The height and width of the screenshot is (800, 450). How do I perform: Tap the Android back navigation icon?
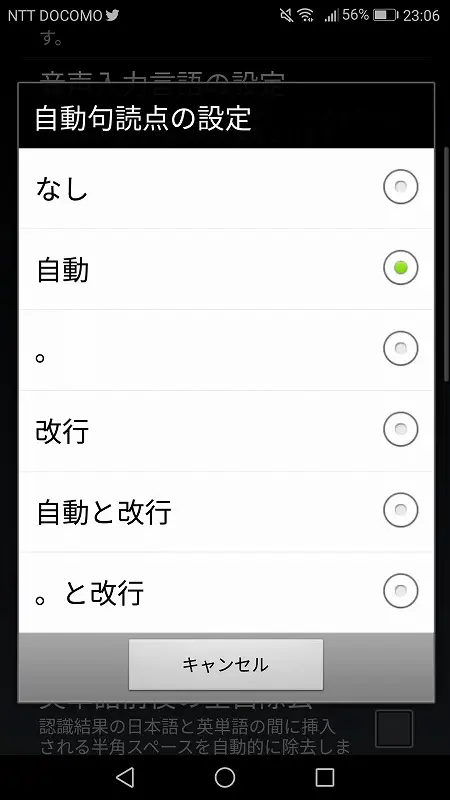[125, 778]
